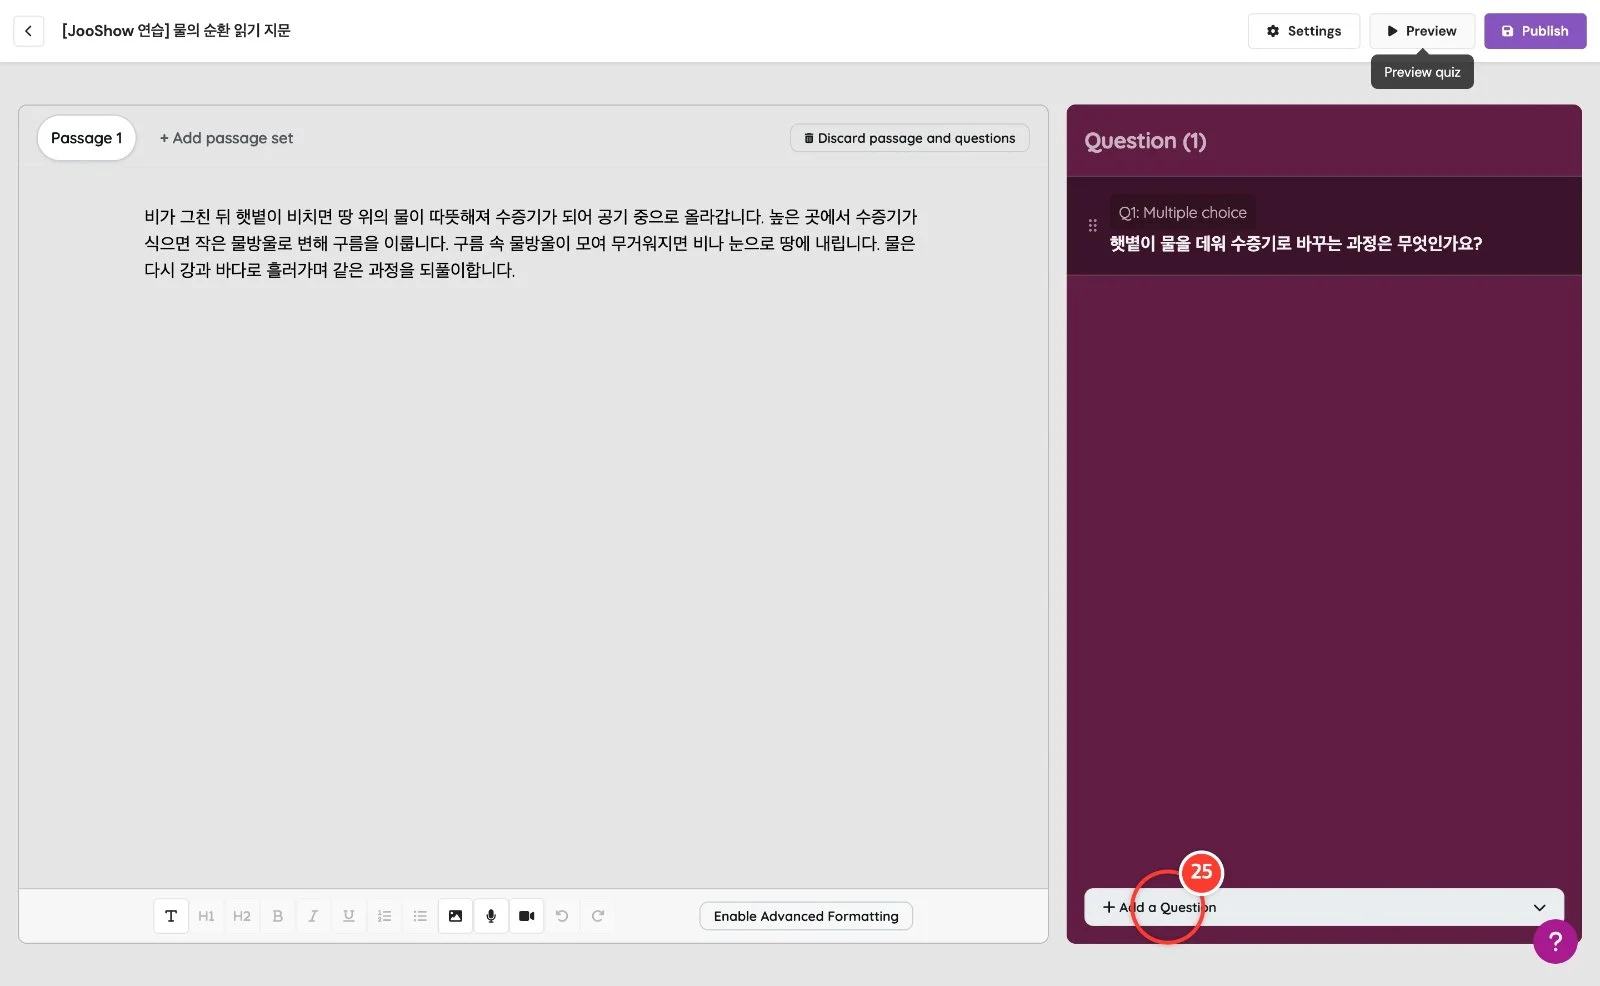Toggle bold formatting

(278, 916)
